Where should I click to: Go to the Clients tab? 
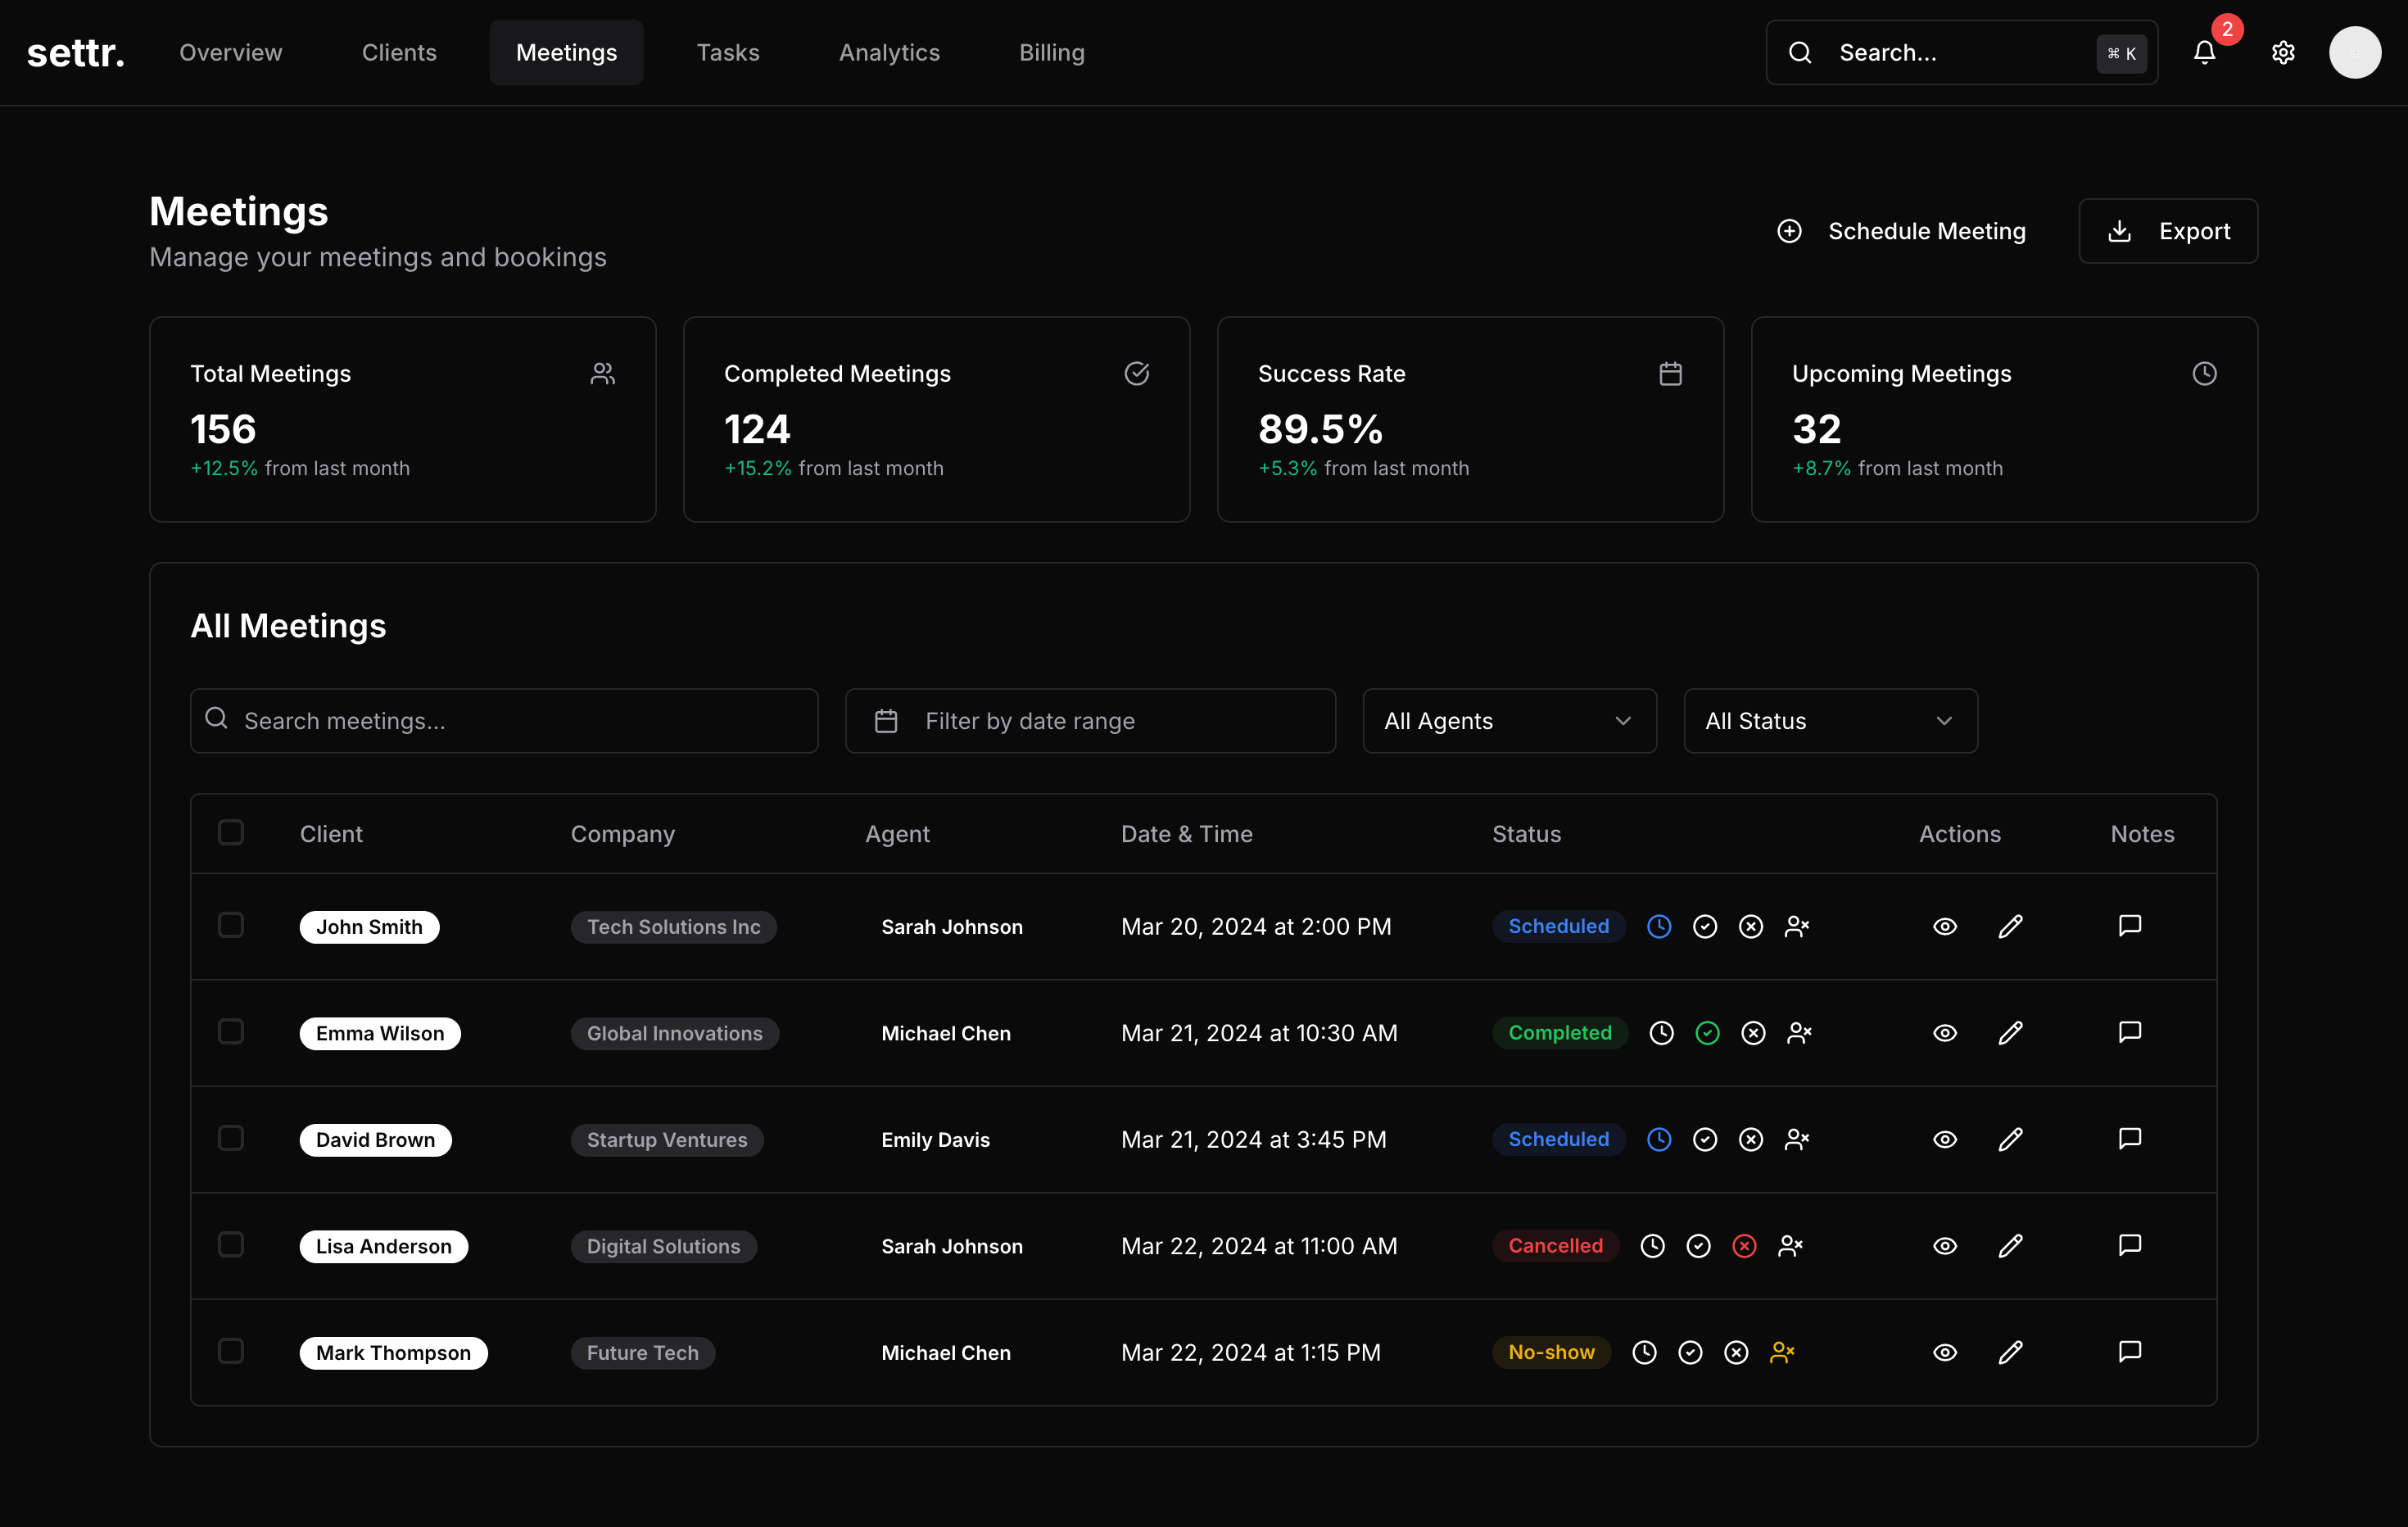(399, 53)
